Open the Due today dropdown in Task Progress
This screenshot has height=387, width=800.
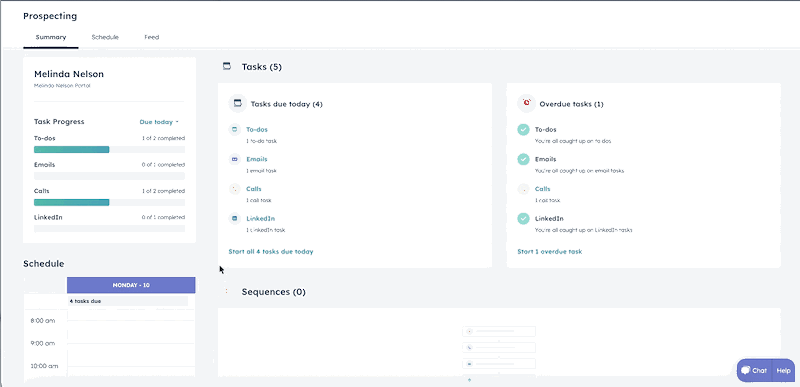pos(159,122)
